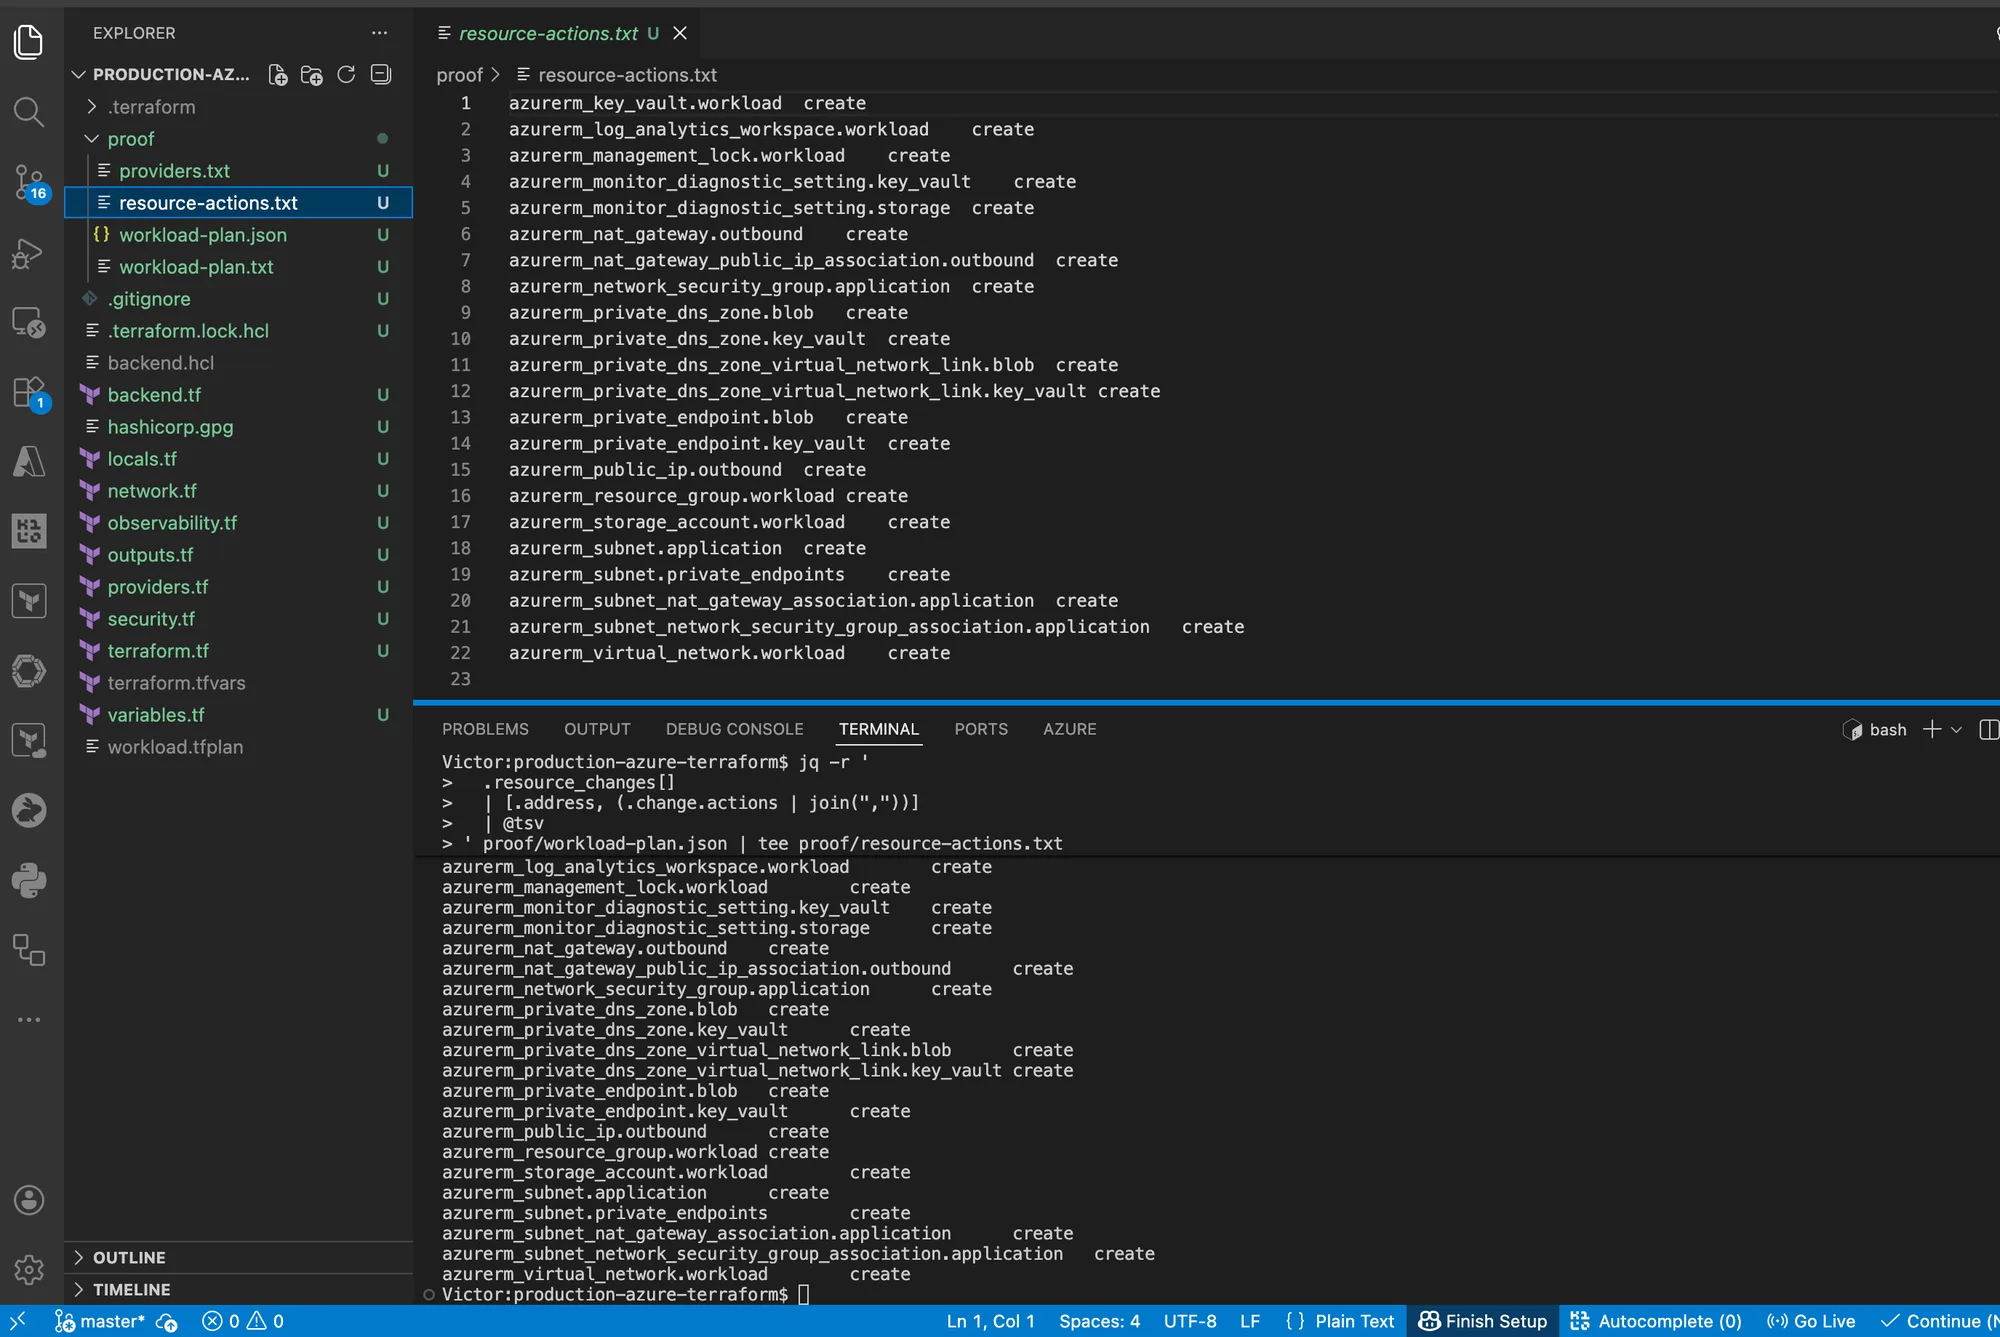Viewport: 2000px width, 1337px height.
Task: Switch to the AZURE panel tab
Action: click(1069, 729)
